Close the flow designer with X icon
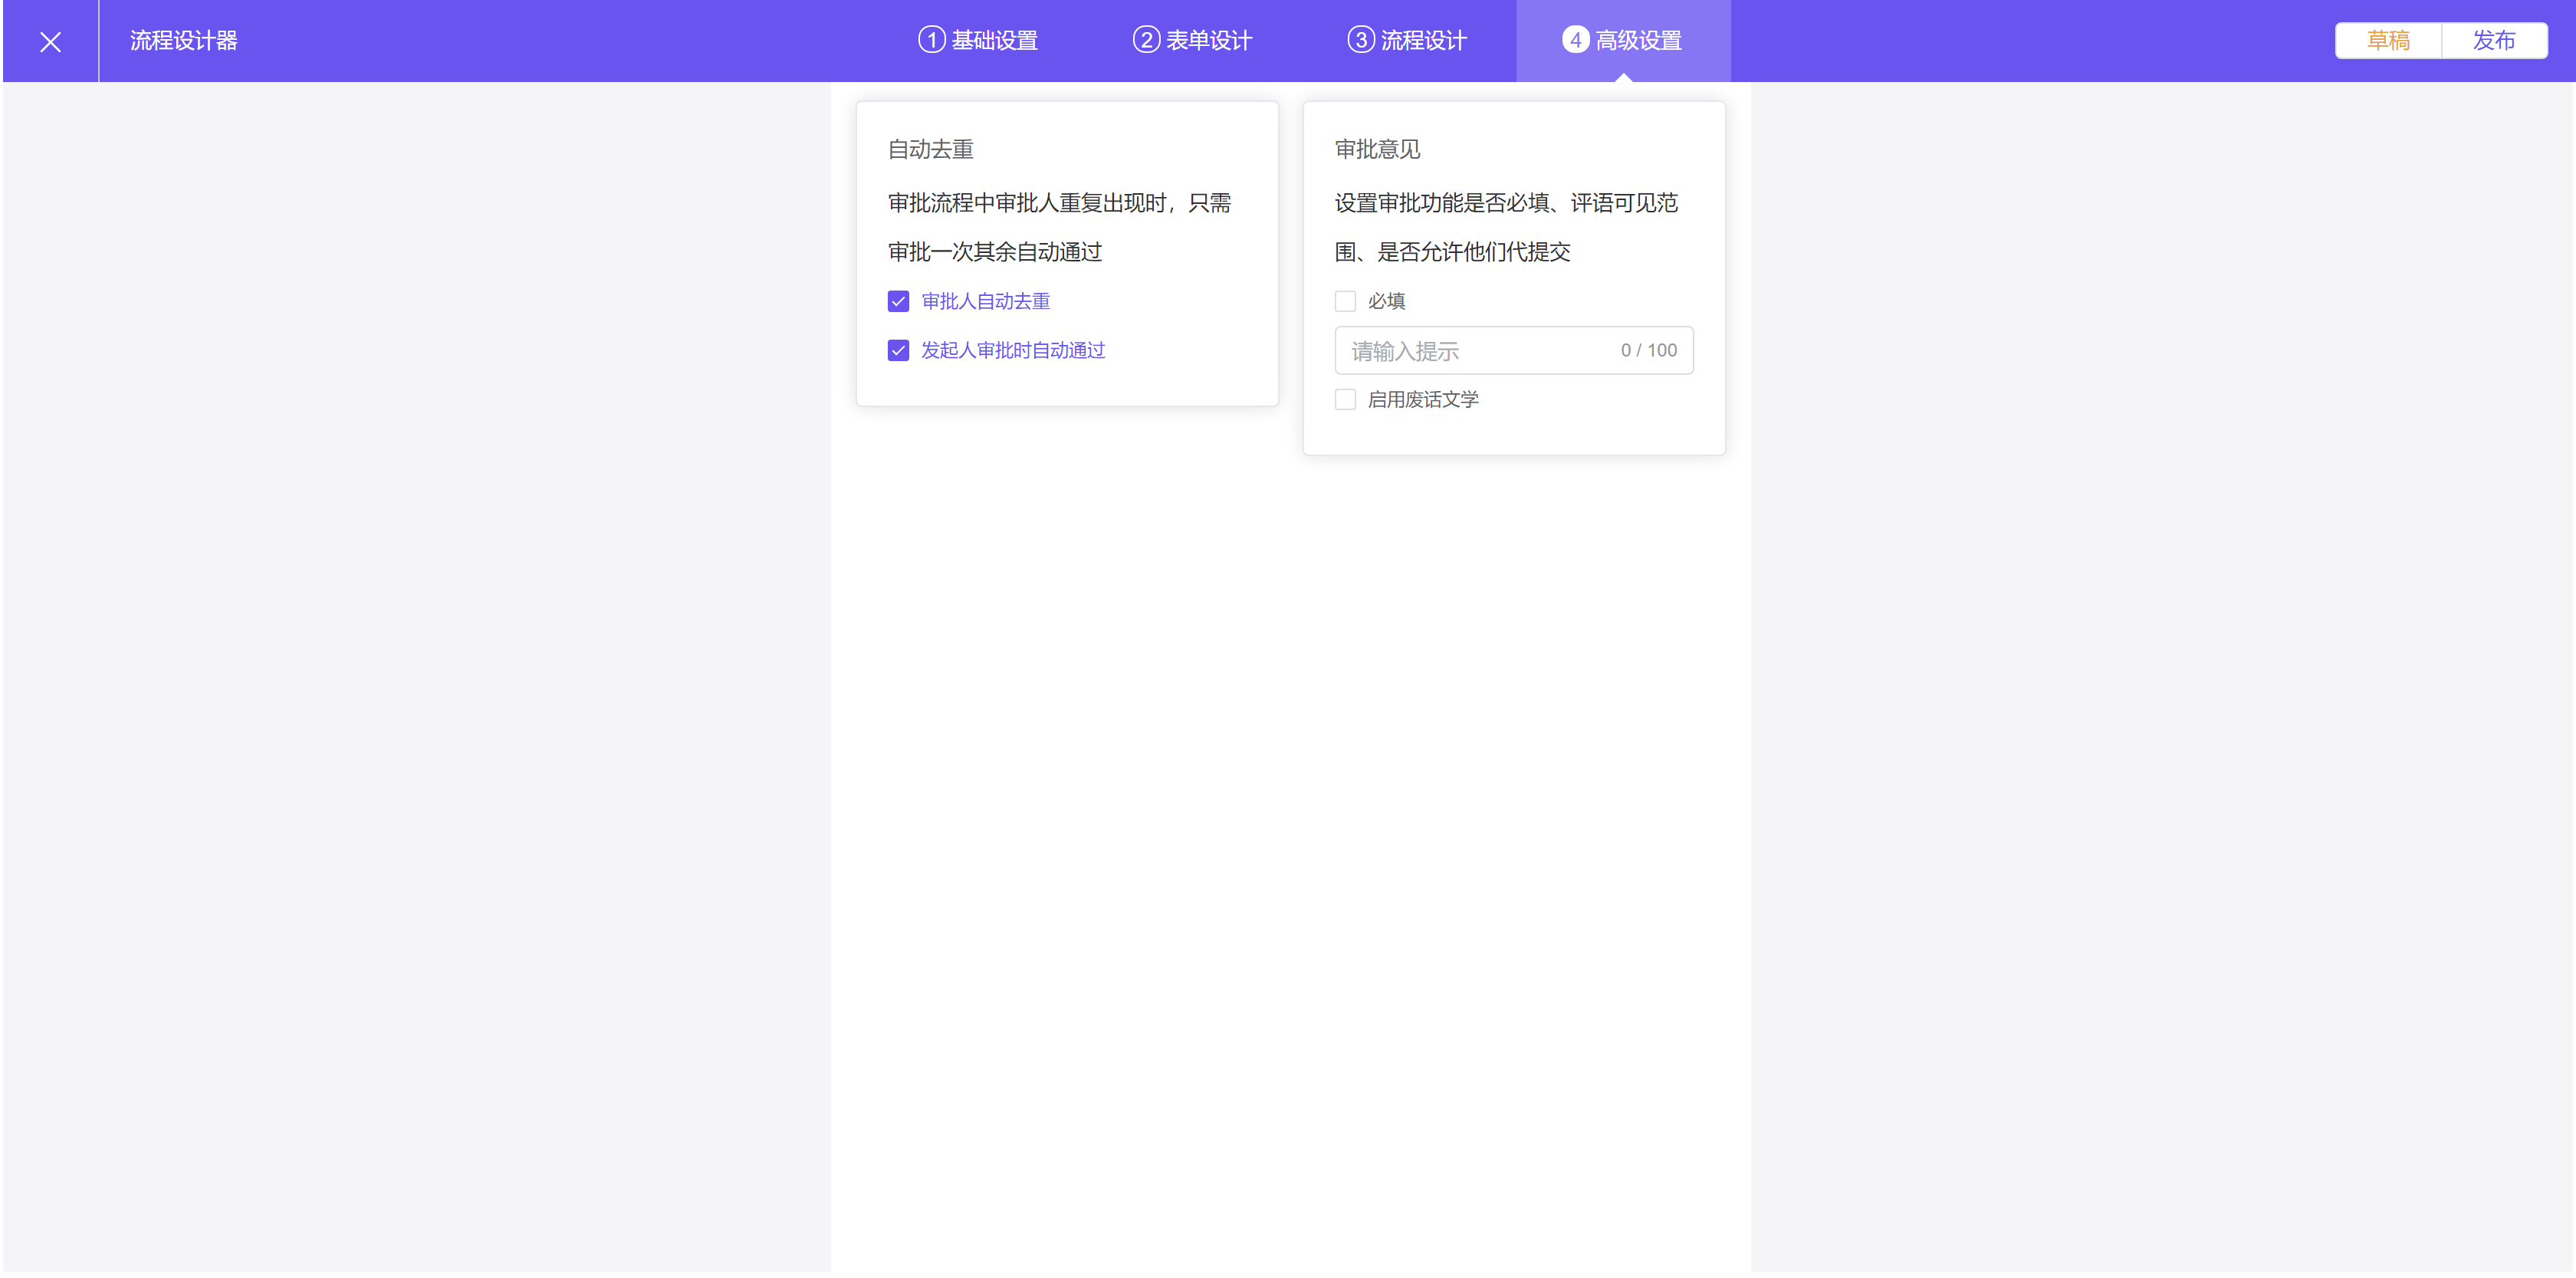The image size is (2576, 1278). pyautogui.click(x=50, y=41)
